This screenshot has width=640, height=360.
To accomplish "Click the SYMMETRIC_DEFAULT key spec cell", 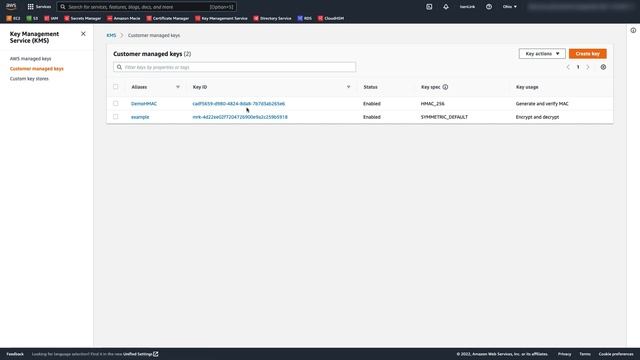I will (444, 117).
